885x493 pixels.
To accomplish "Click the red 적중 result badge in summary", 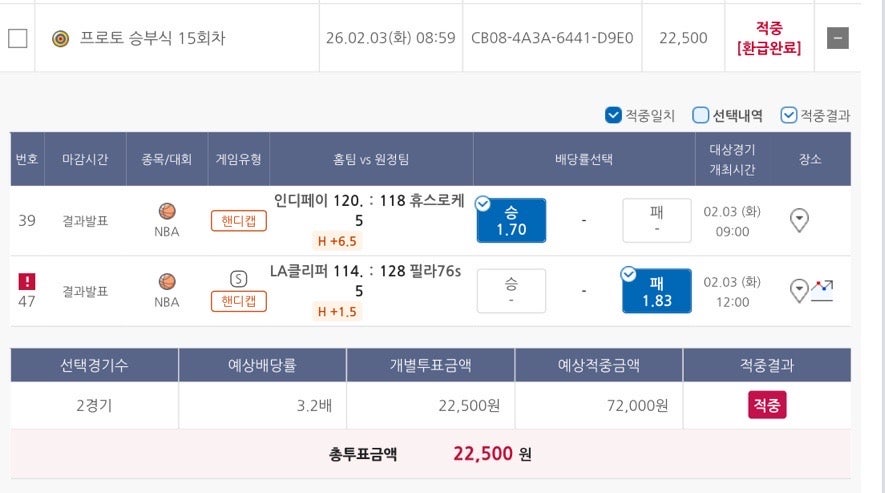I will pyautogui.click(x=767, y=404).
